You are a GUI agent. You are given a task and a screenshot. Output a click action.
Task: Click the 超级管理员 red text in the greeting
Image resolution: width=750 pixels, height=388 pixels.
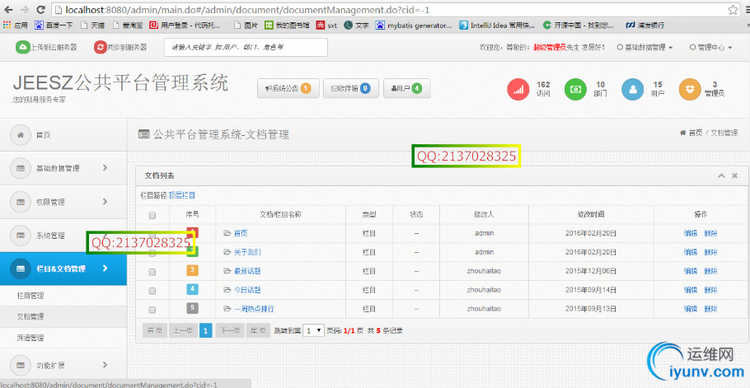coord(550,47)
